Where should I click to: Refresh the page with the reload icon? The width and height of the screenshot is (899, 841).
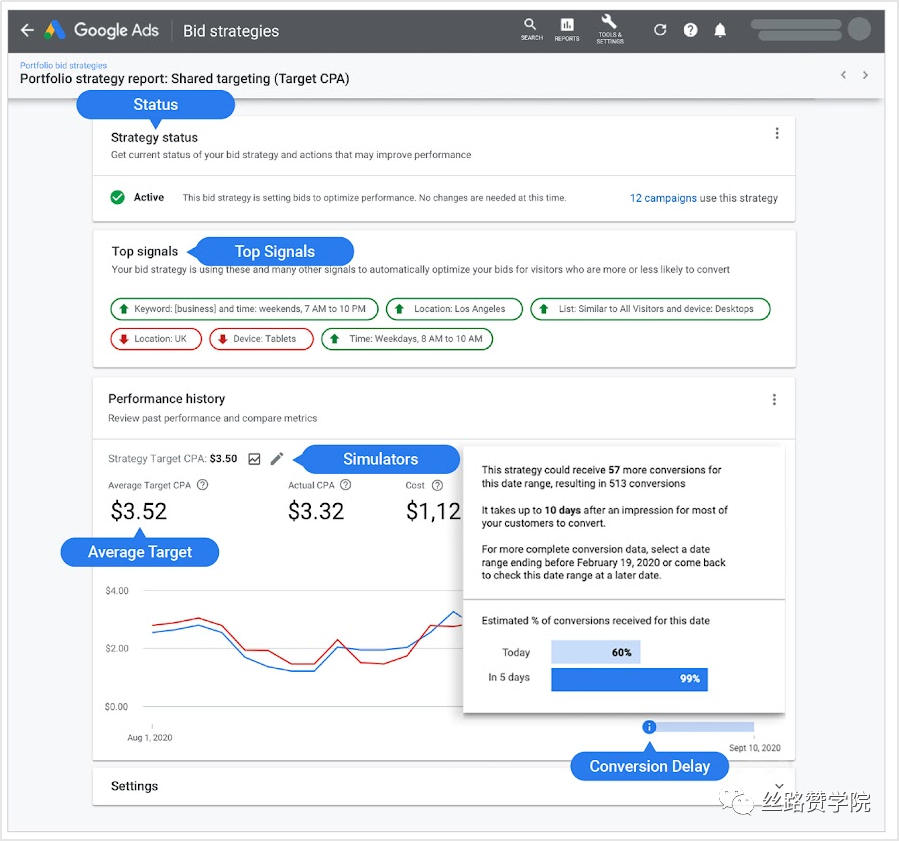click(x=659, y=30)
